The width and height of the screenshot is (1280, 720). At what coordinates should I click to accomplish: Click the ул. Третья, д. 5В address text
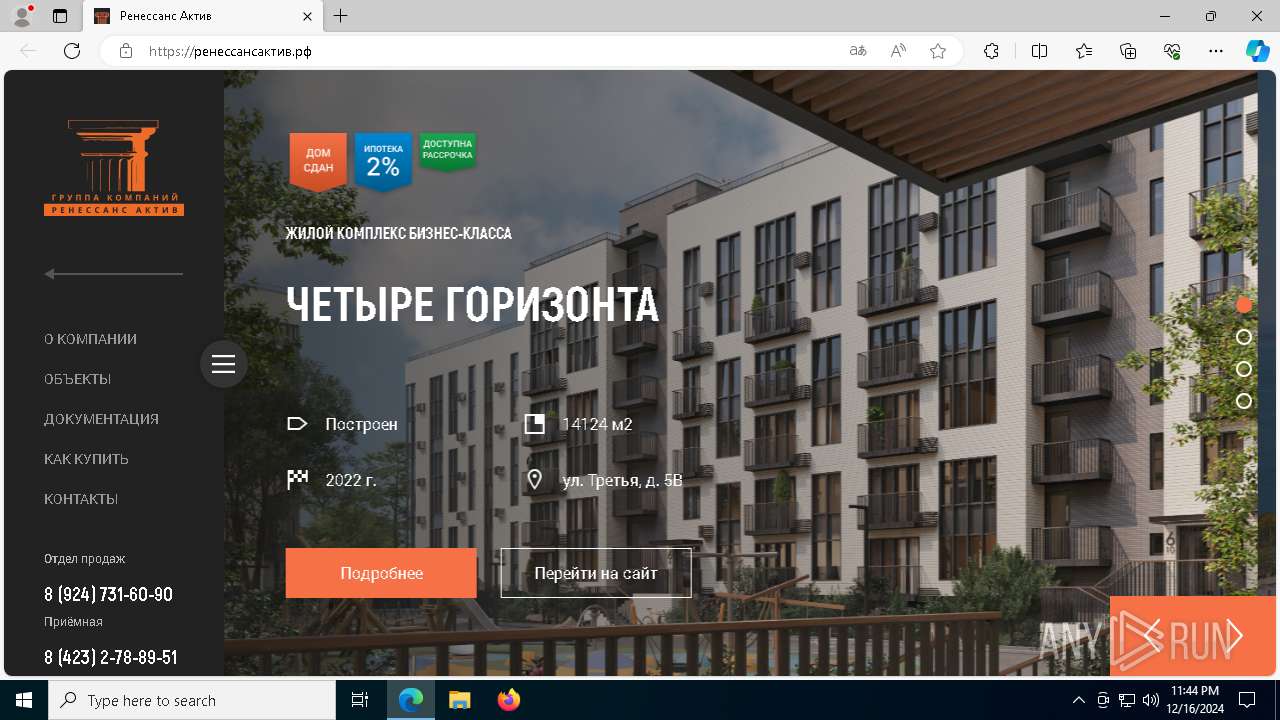[x=622, y=480]
